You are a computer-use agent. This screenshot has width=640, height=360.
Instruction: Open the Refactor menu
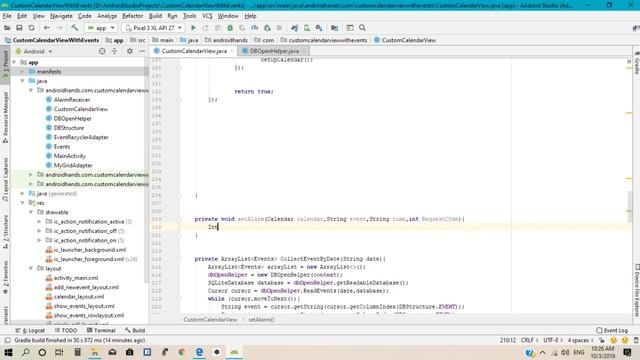point(133,16)
